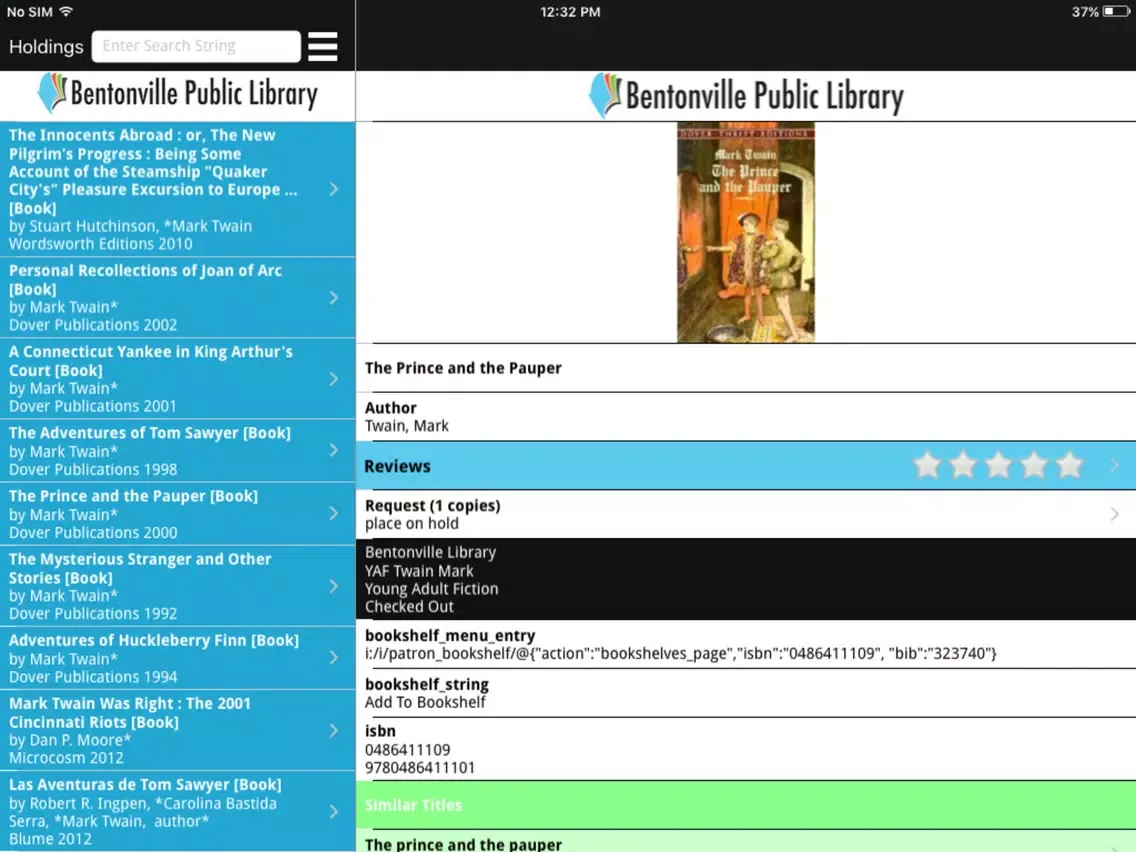1136x852 pixels.
Task: Click the Bentonville Public Library logo in left panel
Action: click(x=178, y=94)
